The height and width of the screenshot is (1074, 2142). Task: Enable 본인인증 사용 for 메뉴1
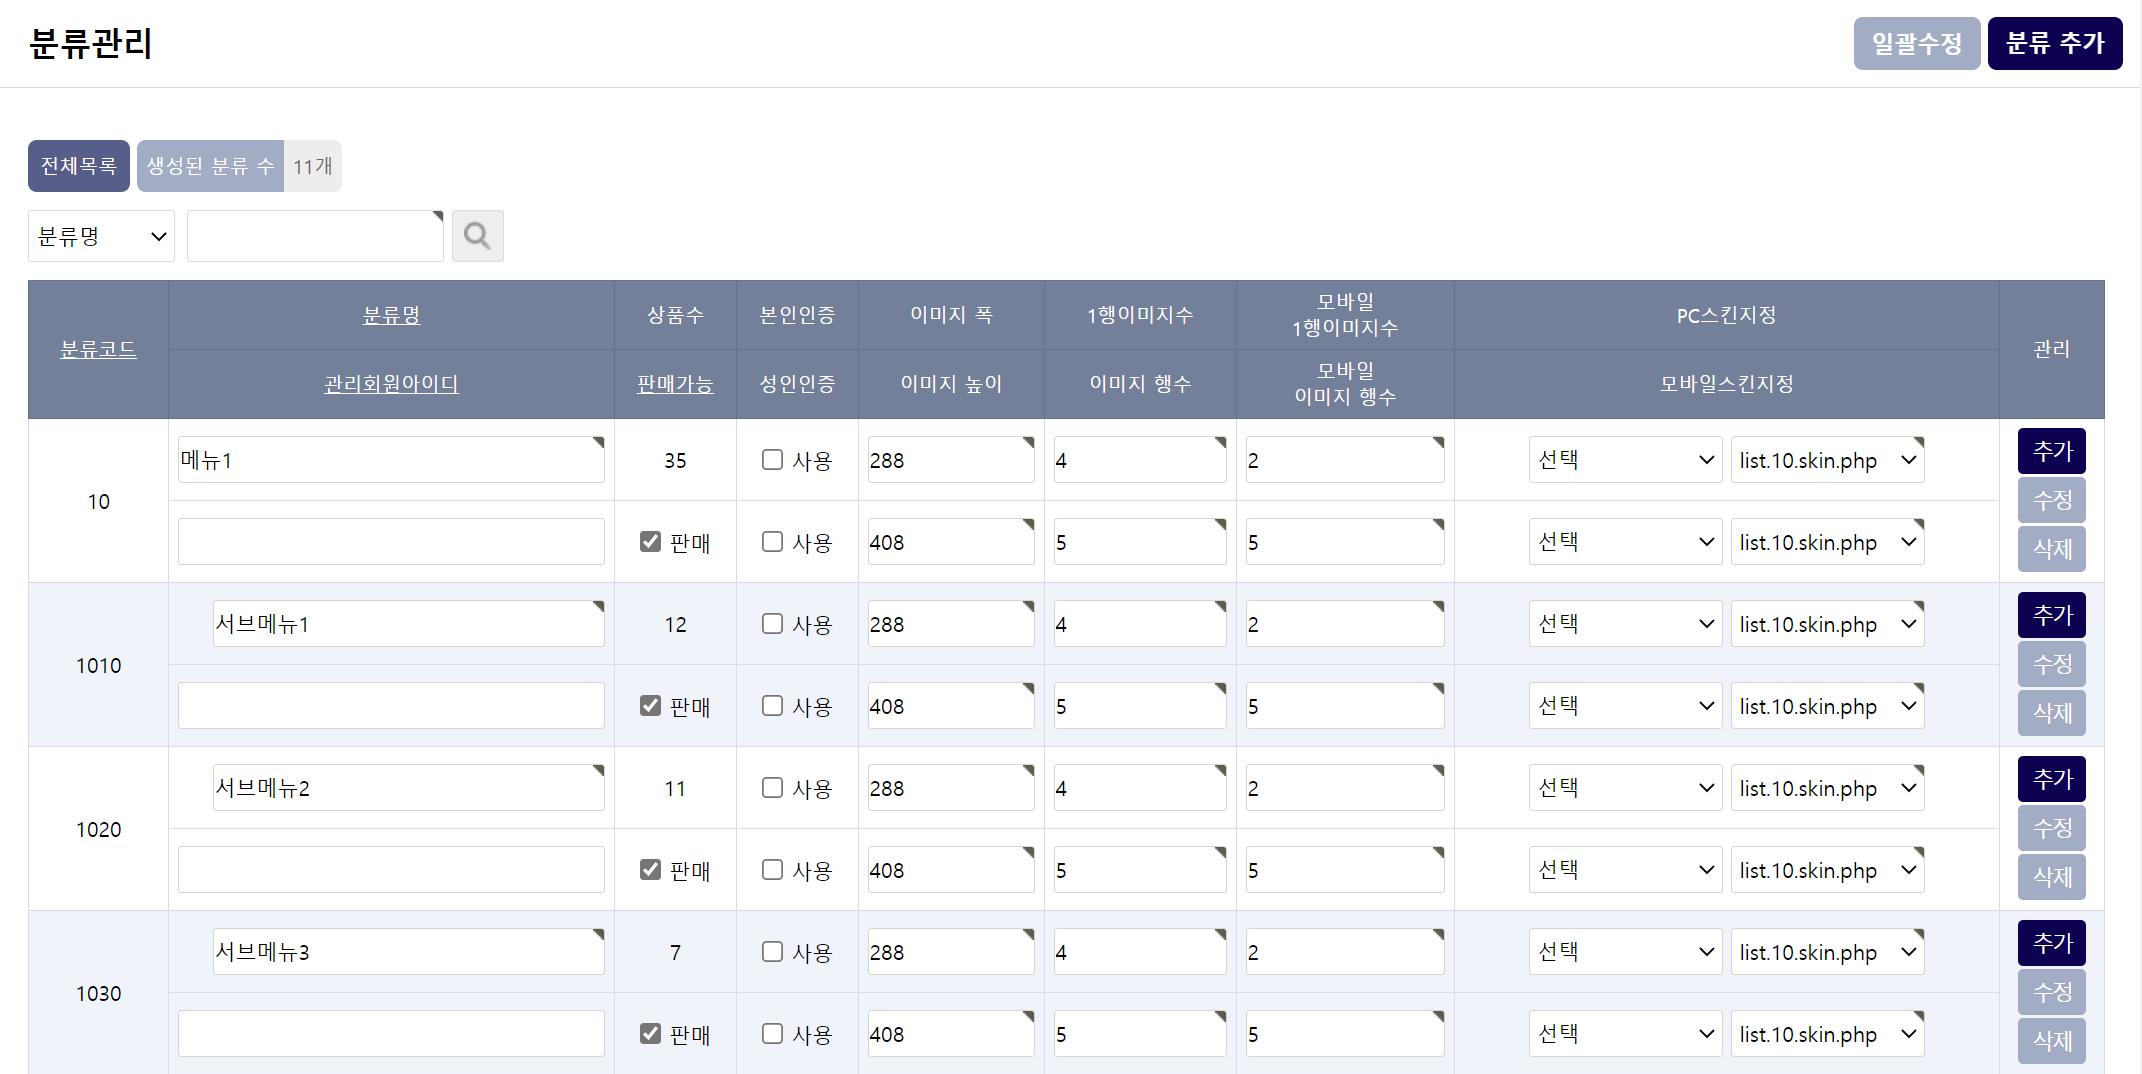point(772,460)
